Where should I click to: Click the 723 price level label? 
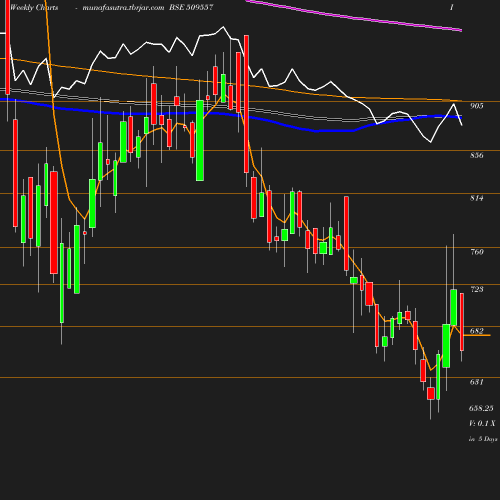pos(477,289)
